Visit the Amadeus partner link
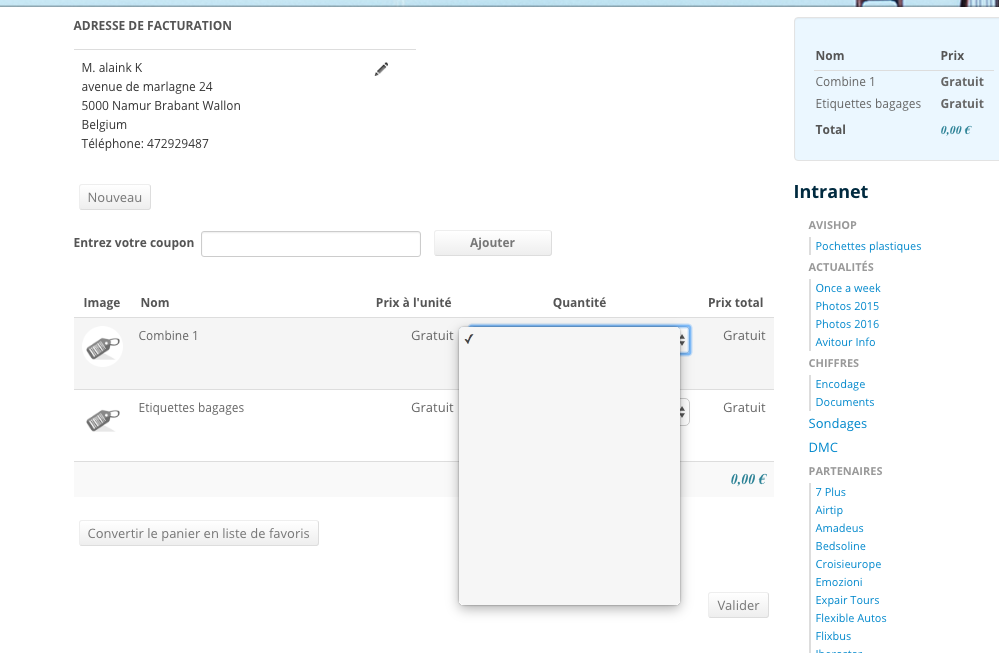The height and width of the screenshot is (653, 999). [x=839, y=528]
